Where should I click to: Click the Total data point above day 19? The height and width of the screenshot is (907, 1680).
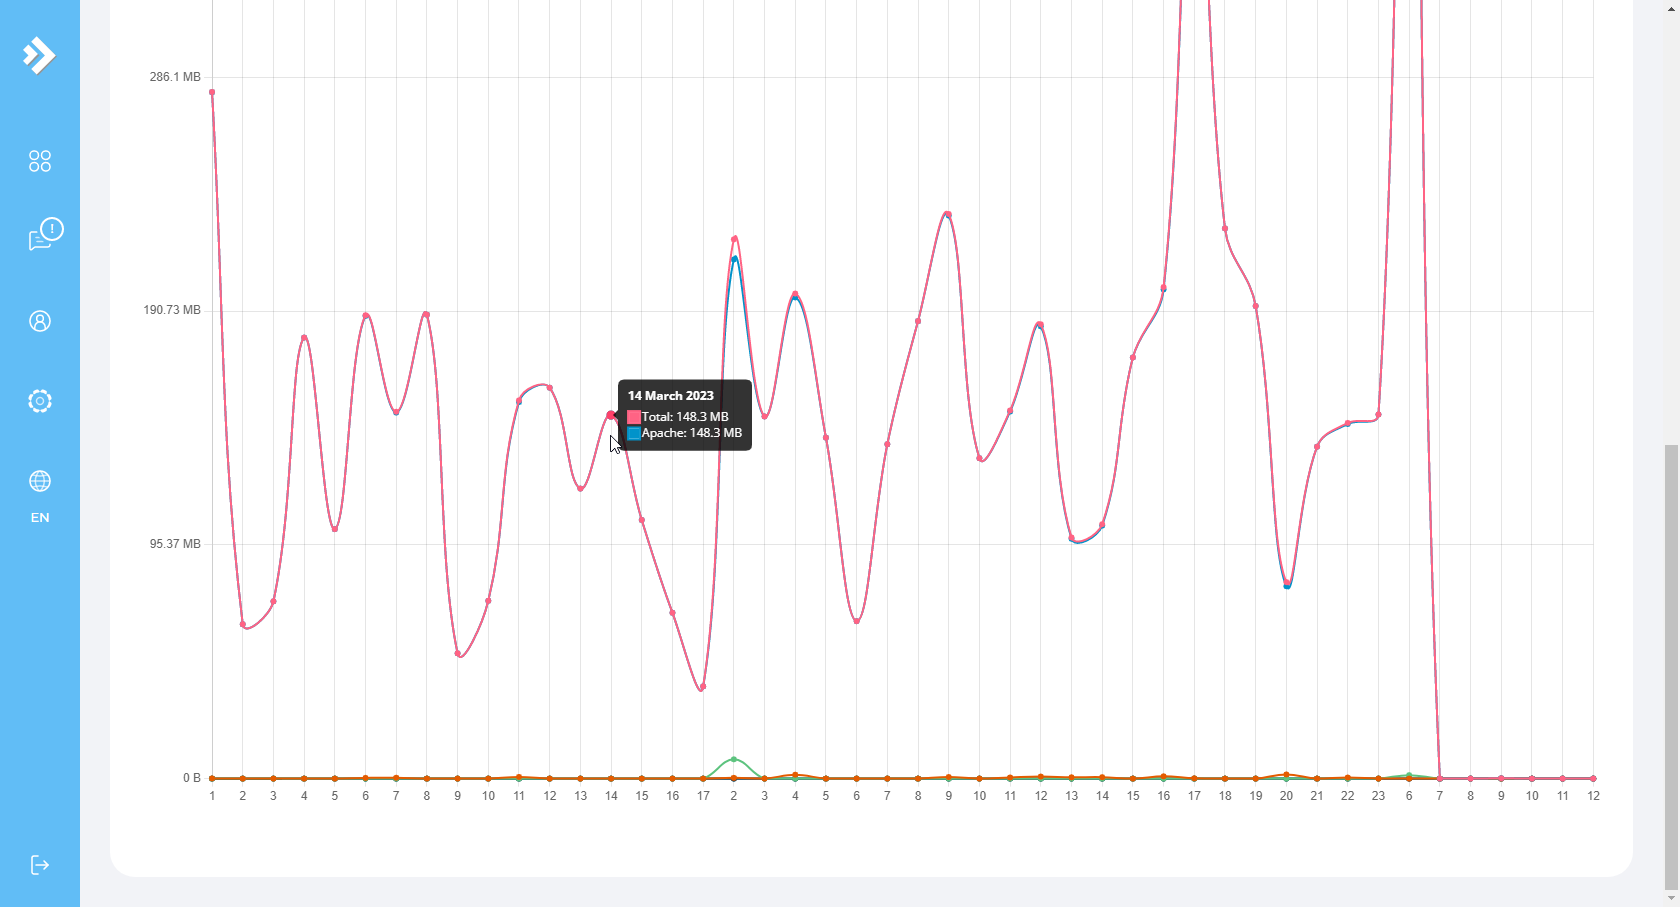click(1256, 306)
